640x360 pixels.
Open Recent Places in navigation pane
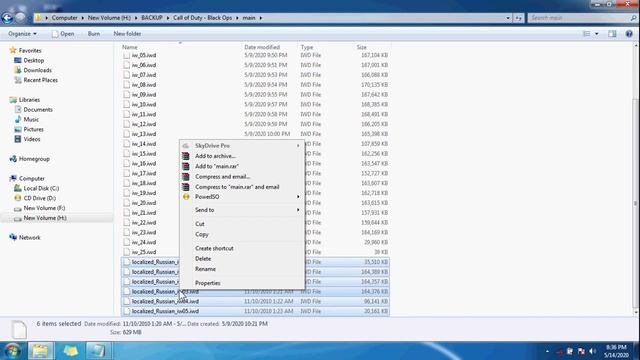[40, 80]
